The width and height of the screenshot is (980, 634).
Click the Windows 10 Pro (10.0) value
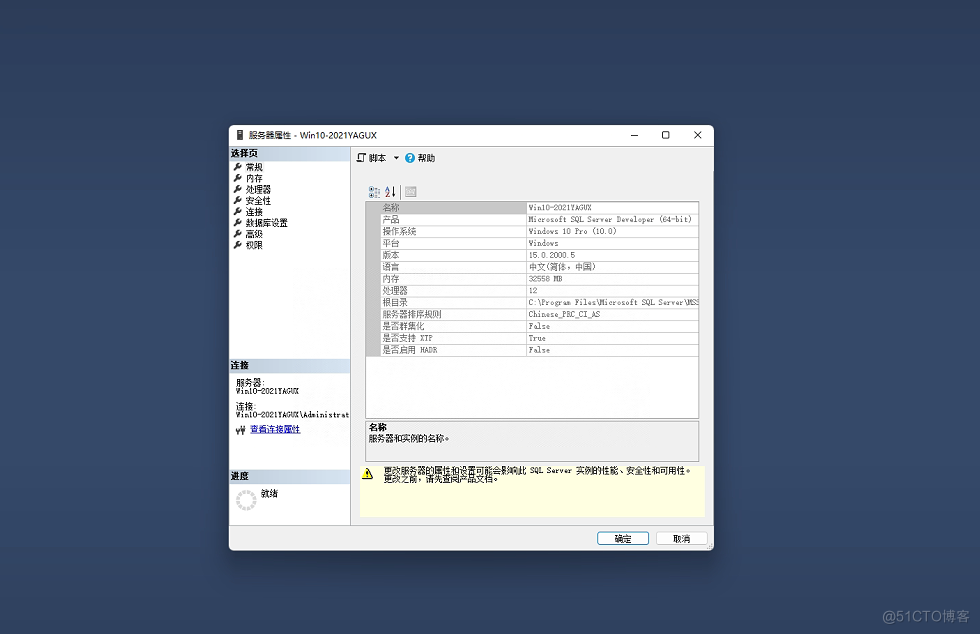572,231
